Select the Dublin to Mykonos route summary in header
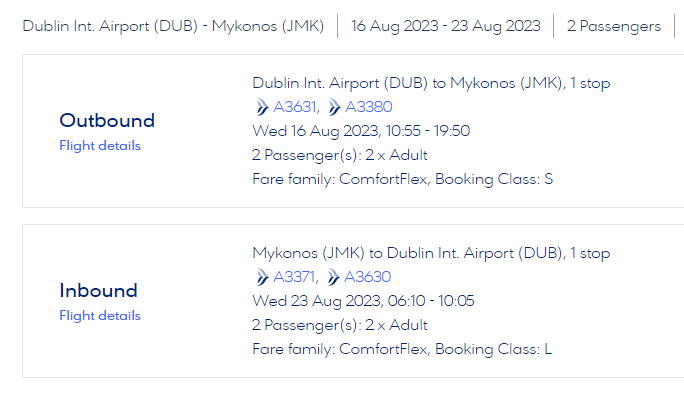 point(173,26)
